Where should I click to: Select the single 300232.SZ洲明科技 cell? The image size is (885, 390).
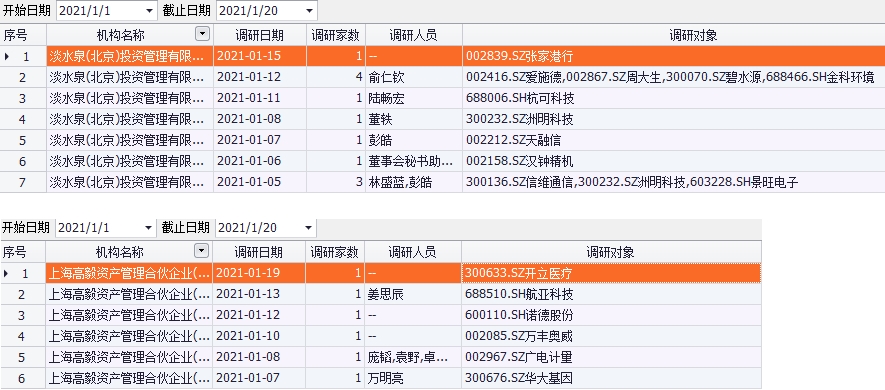pyautogui.click(x=673, y=119)
